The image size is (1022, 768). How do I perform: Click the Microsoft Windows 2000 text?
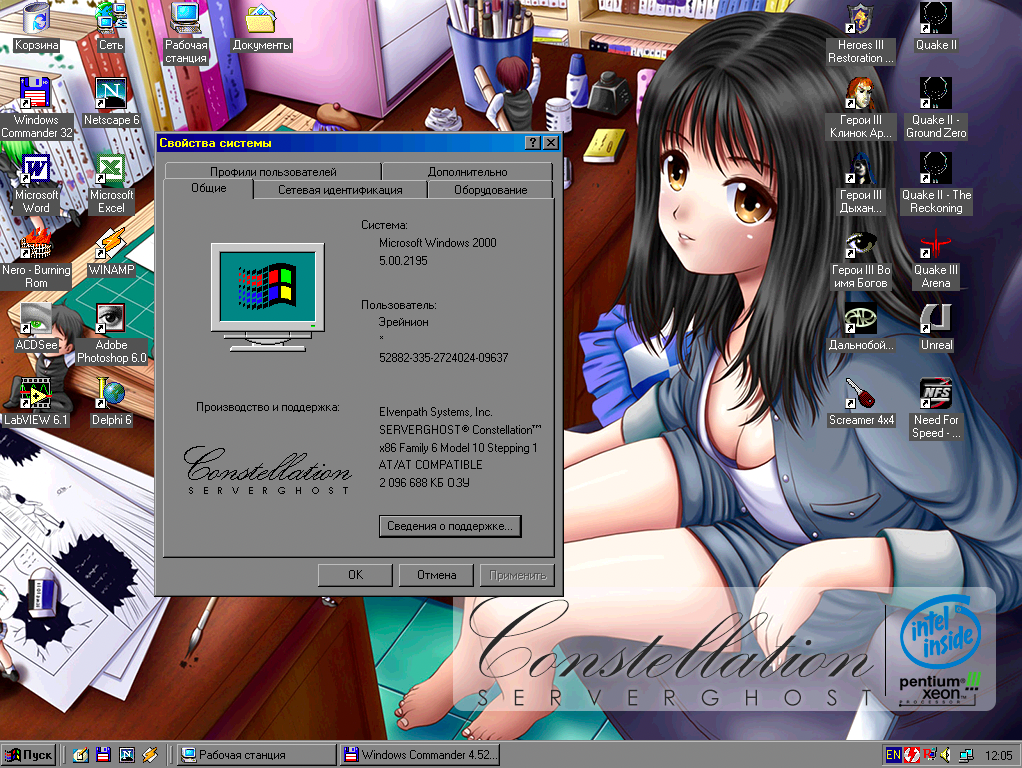[x=438, y=243]
